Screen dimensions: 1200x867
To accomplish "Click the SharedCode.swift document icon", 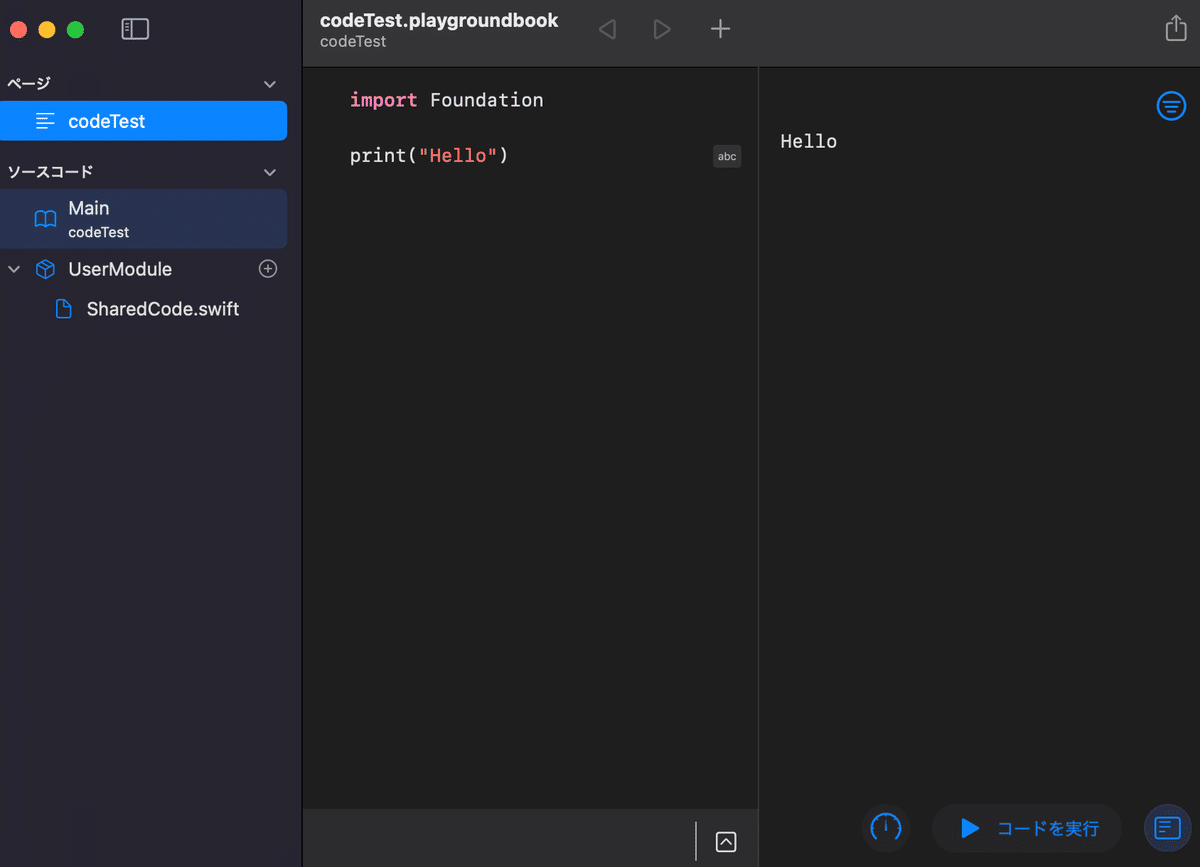I will (64, 309).
